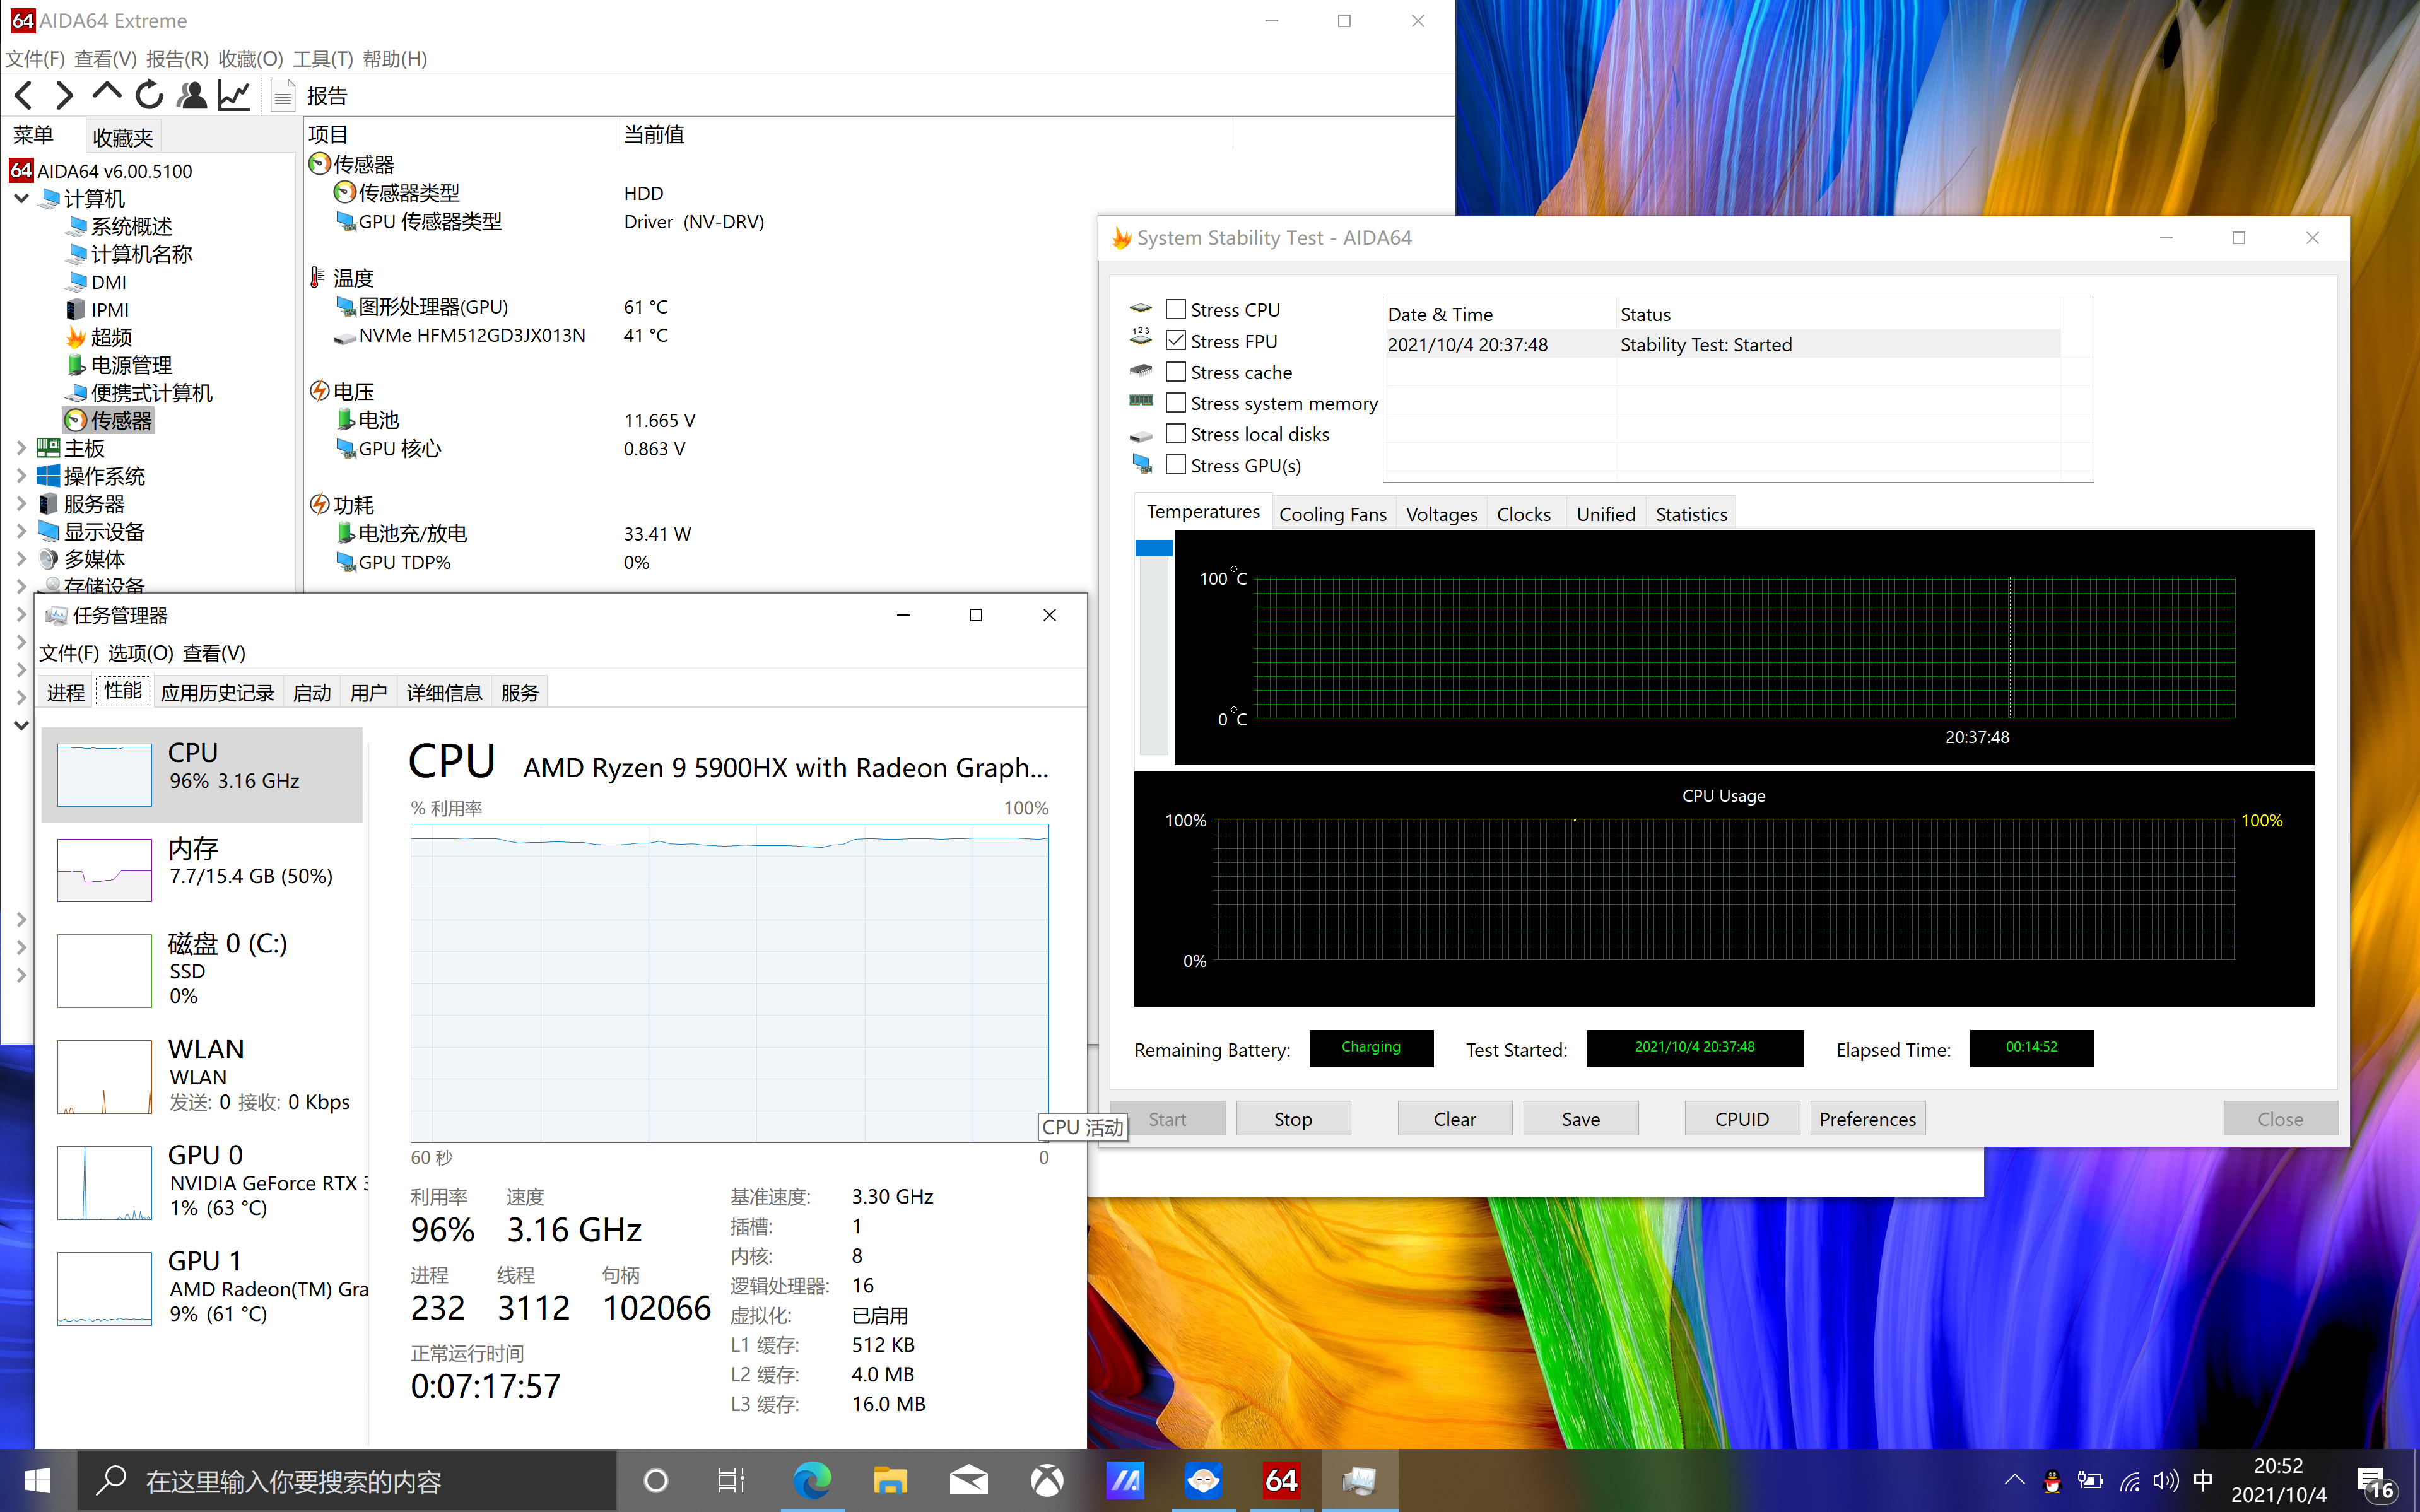
Task: Click the AIDA64 taskbar icon
Action: (x=1281, y=1480)
